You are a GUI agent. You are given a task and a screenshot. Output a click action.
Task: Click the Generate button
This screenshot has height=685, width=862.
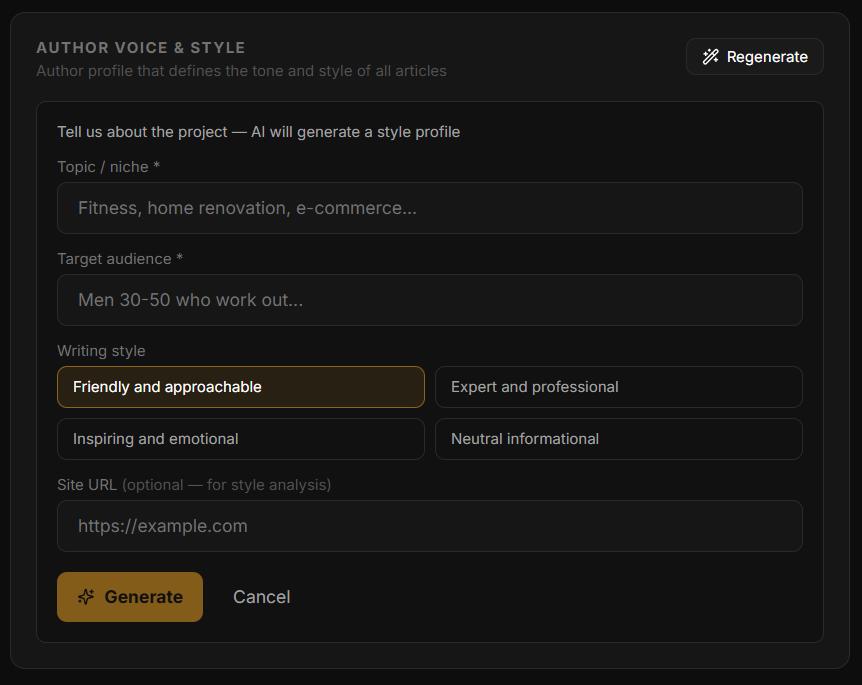pos(130,597)
